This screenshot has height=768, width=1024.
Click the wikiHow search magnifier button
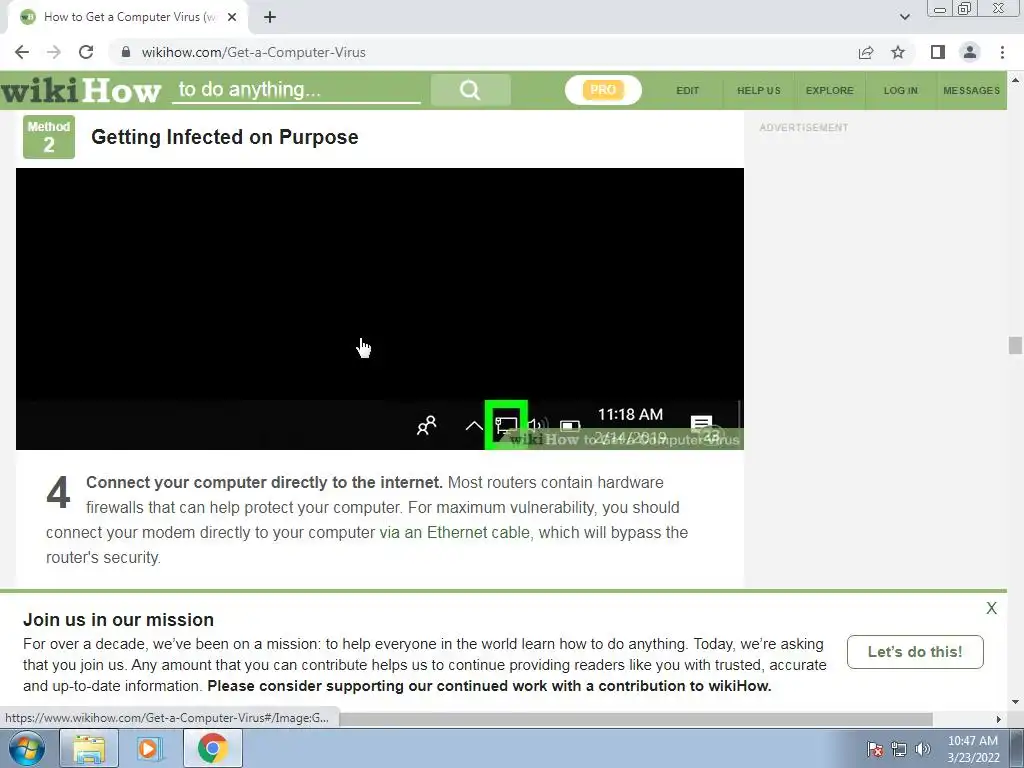pos(470,89)
